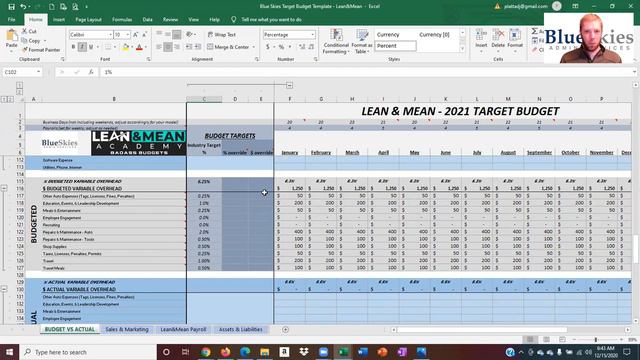Switch to the Page Layout tab
The width and height of the screenshot is (640, 360).
click(88, 19)
